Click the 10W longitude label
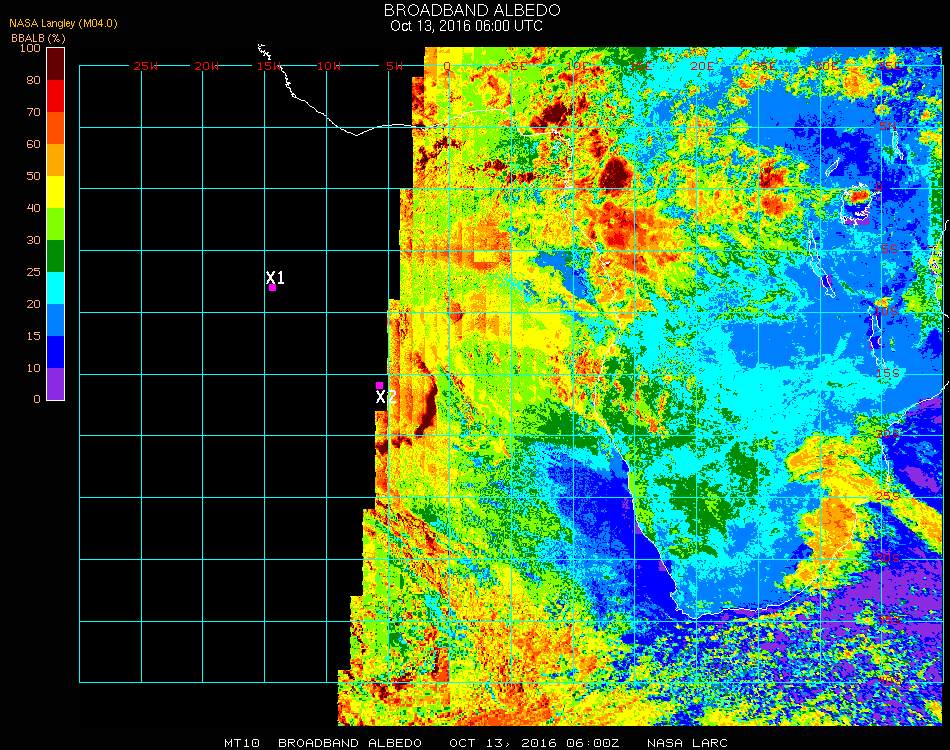 click(x=329, y=66)
